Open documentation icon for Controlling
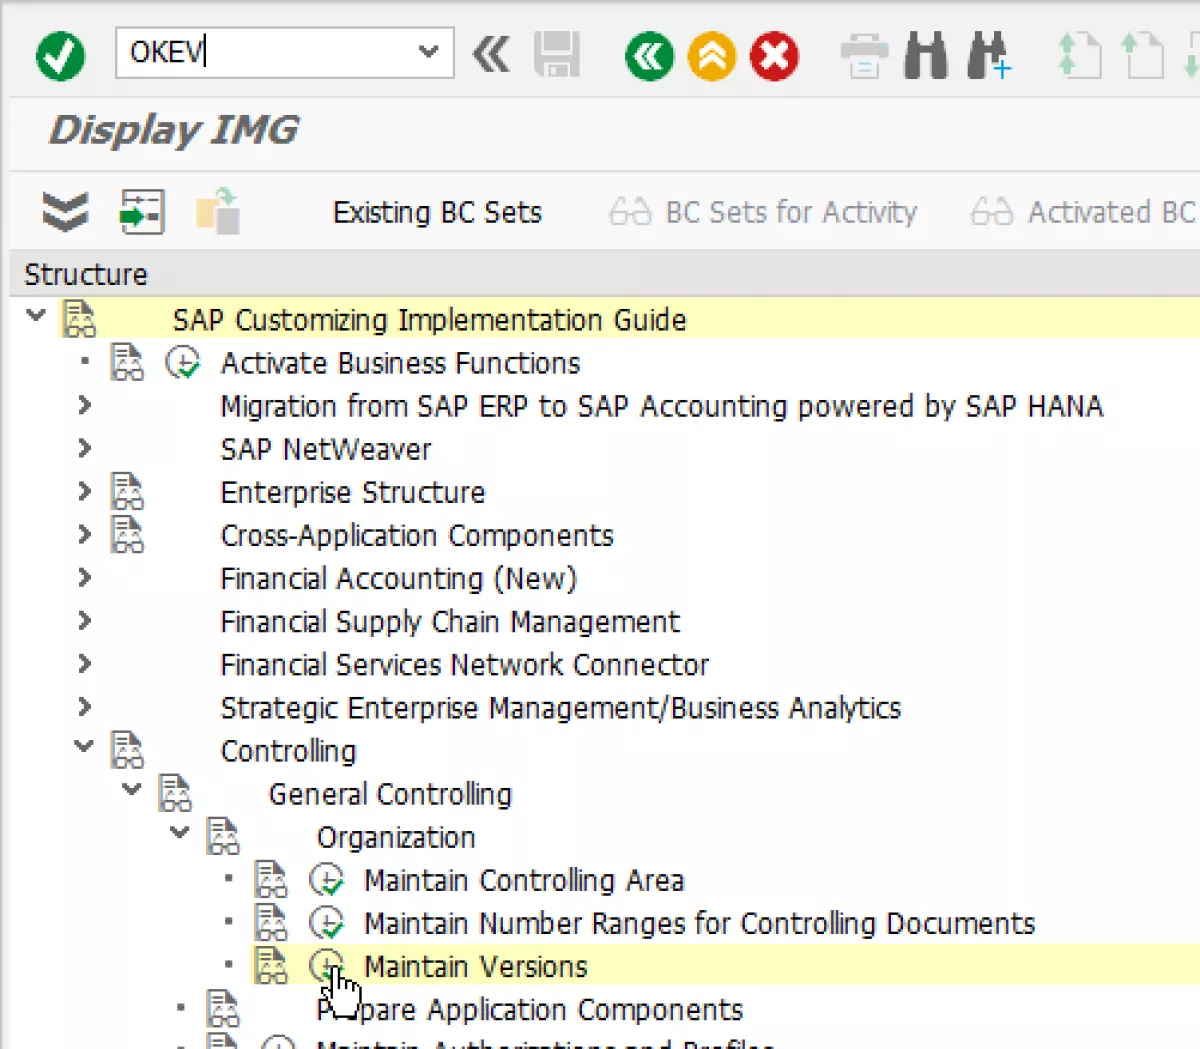 127,749
